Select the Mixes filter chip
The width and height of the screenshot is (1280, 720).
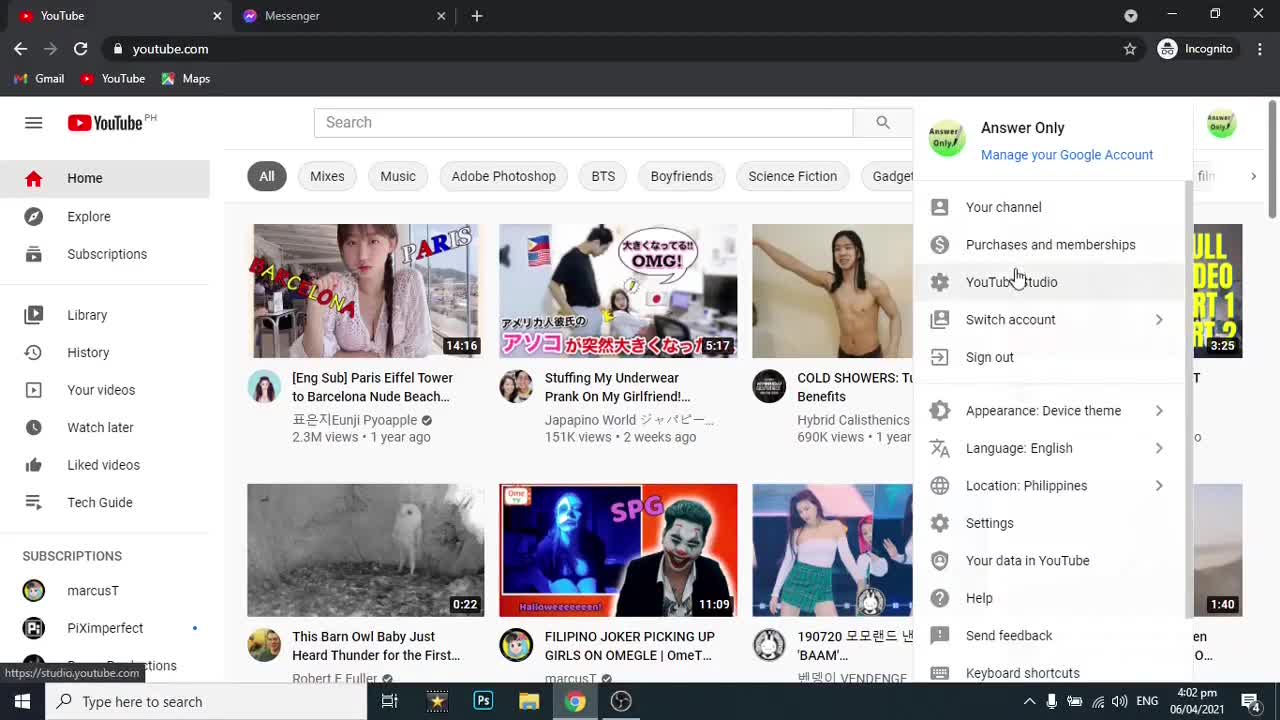[x=327, y=176]
